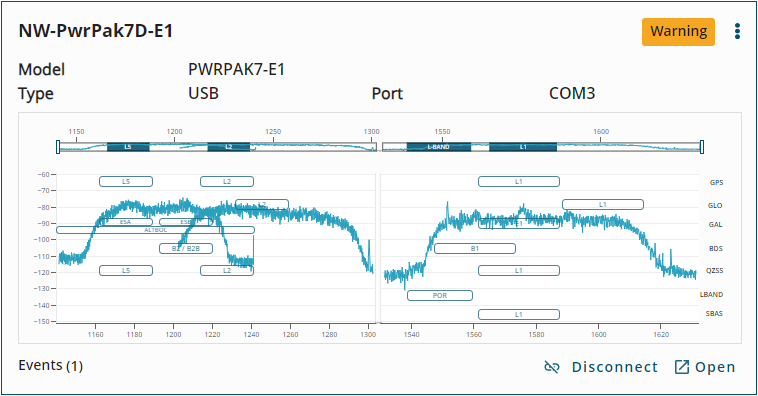
Task: Click the port value COM3
Action: 572,93
